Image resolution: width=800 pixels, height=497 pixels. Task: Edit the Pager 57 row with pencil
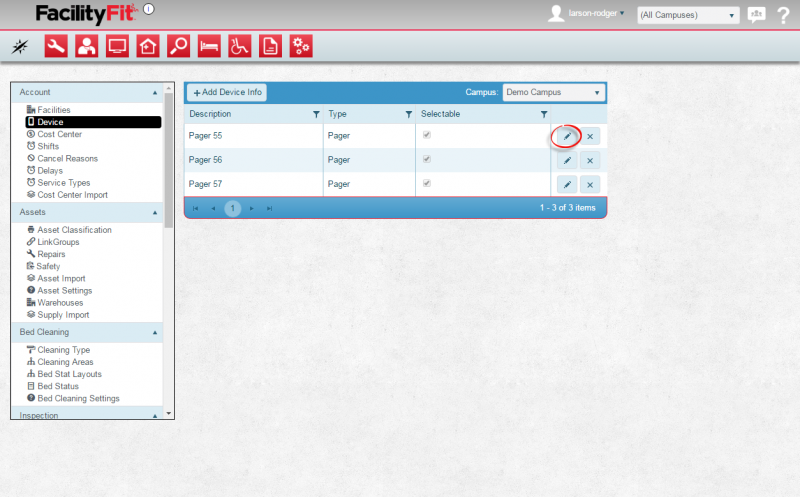[567, 185]
